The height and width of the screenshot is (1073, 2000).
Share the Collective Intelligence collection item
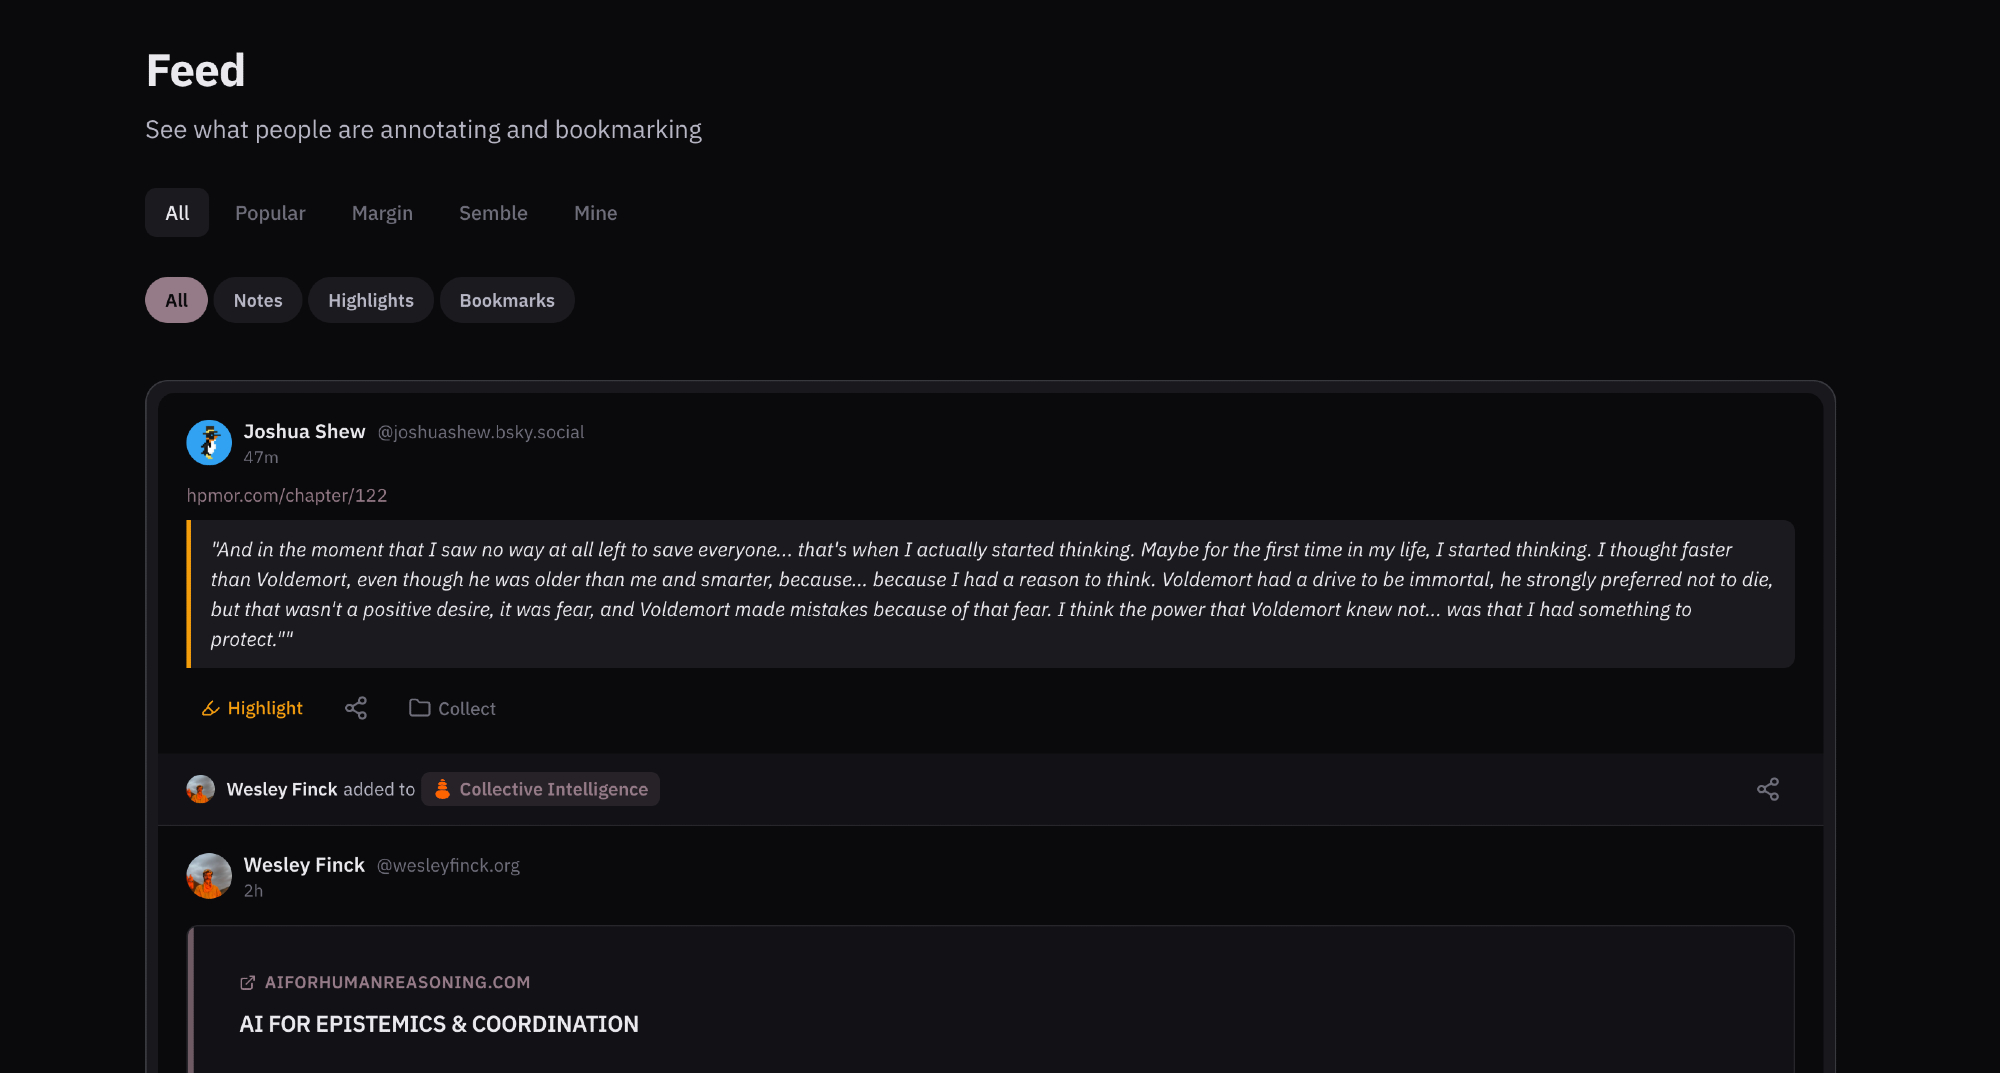click(x=1767, y=789)
